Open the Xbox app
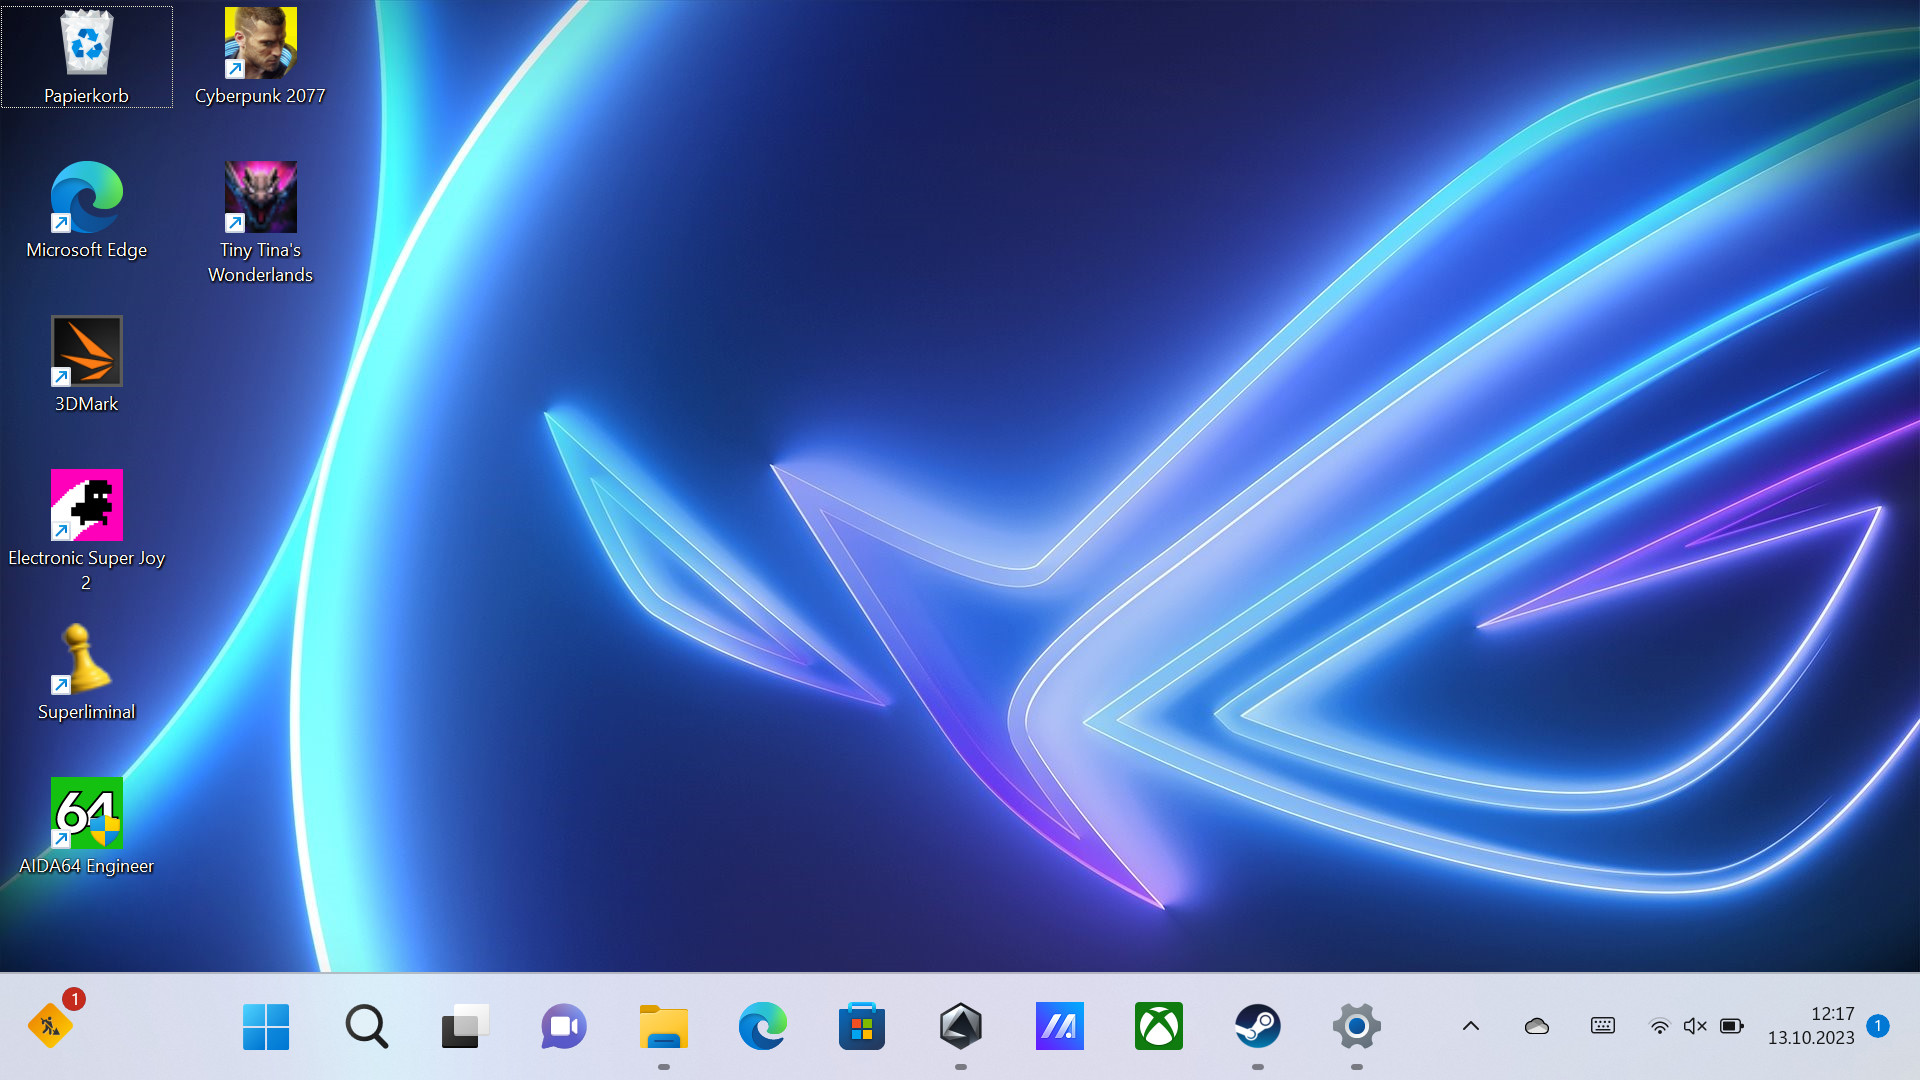1920x1080 pixels. click(1158, 1026)
